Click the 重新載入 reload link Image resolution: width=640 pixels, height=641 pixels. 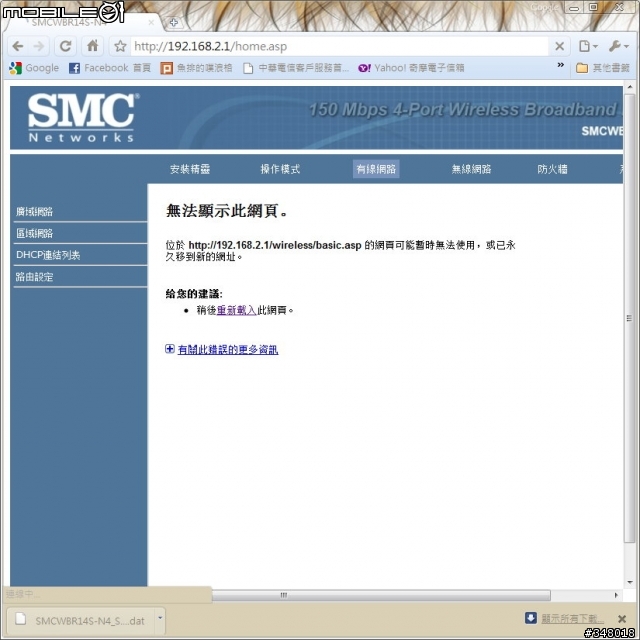[x=236, y=310]
